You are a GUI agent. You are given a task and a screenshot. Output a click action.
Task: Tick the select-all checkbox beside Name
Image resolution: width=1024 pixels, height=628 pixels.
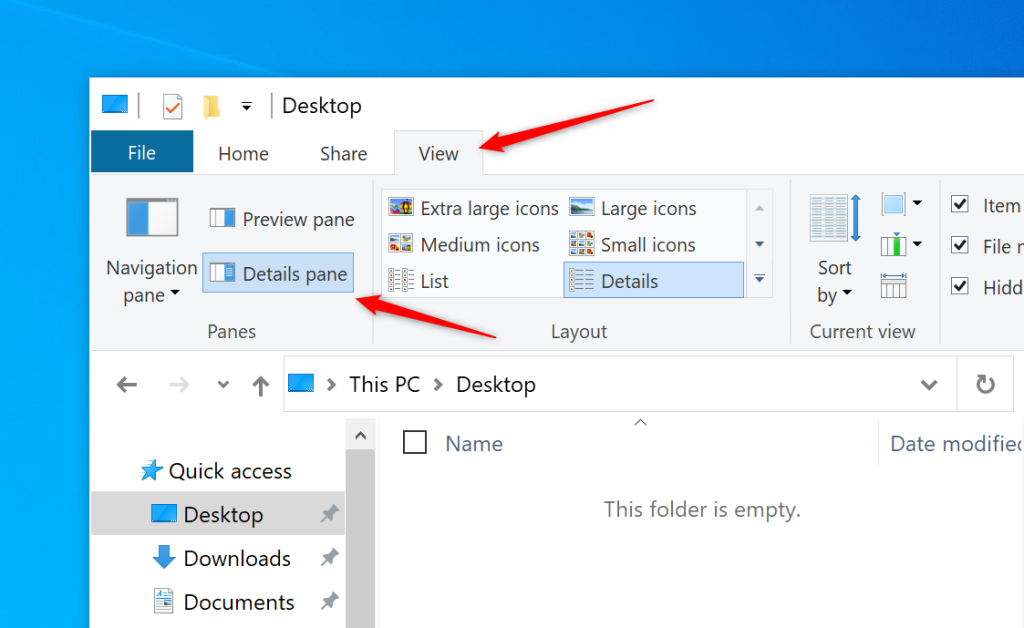pyautogui.click(x=415, y=443)
